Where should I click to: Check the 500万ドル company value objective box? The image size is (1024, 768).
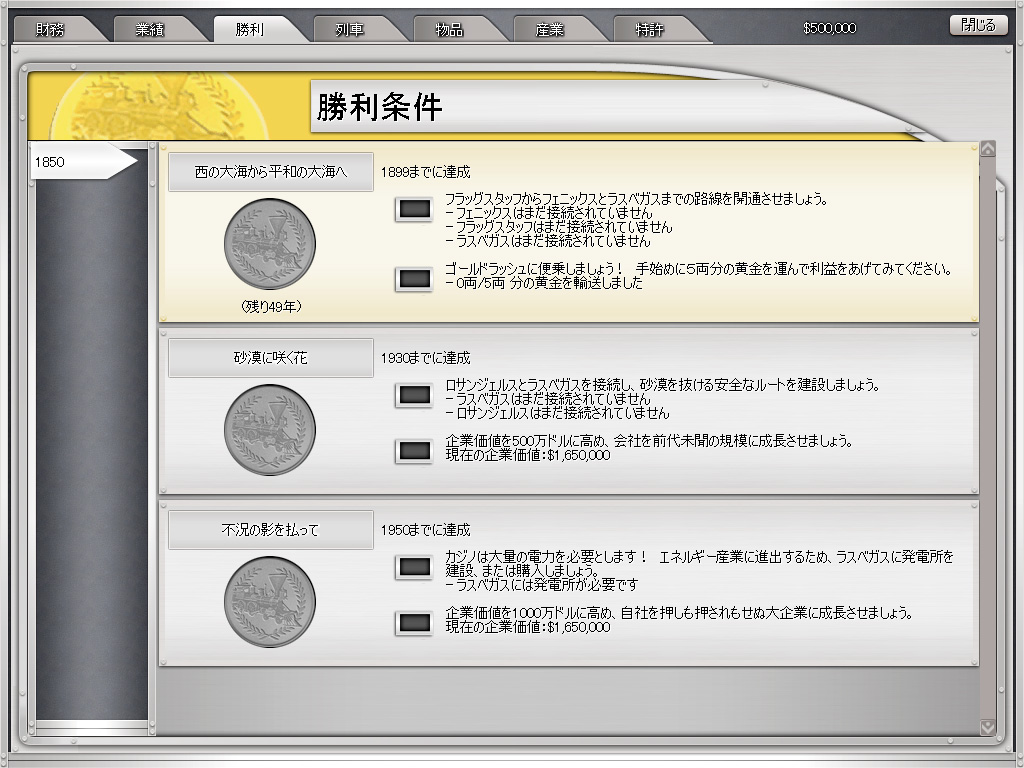(414, 451)
